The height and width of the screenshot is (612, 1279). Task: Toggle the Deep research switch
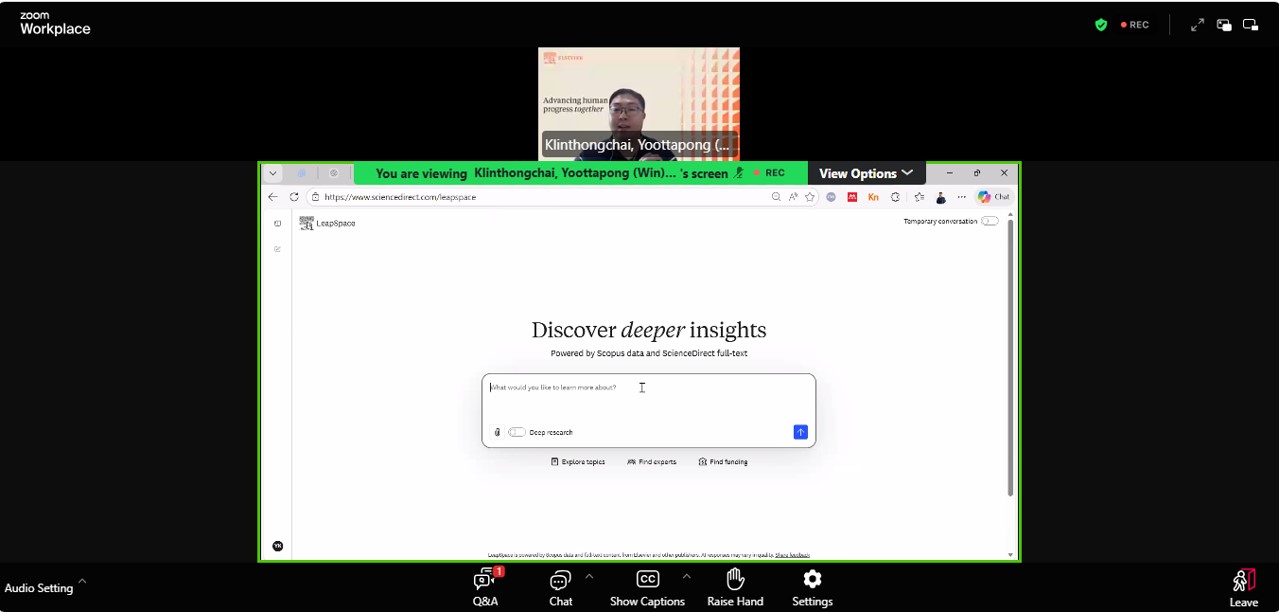click(x=517, y=432)
